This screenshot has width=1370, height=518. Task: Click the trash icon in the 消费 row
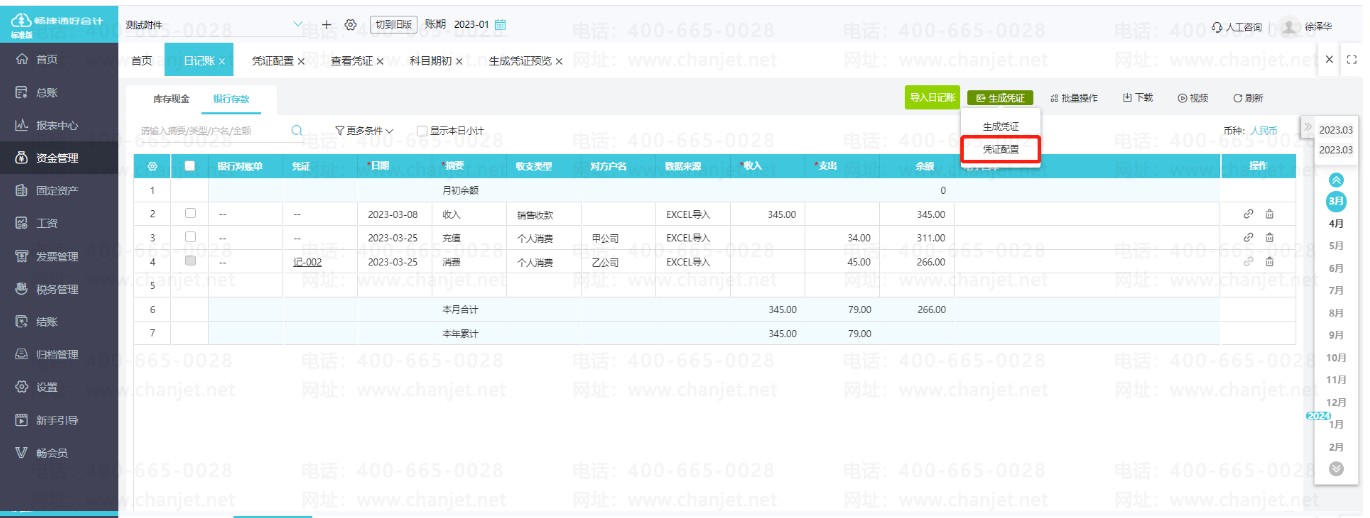click(x=1270, y=261)
